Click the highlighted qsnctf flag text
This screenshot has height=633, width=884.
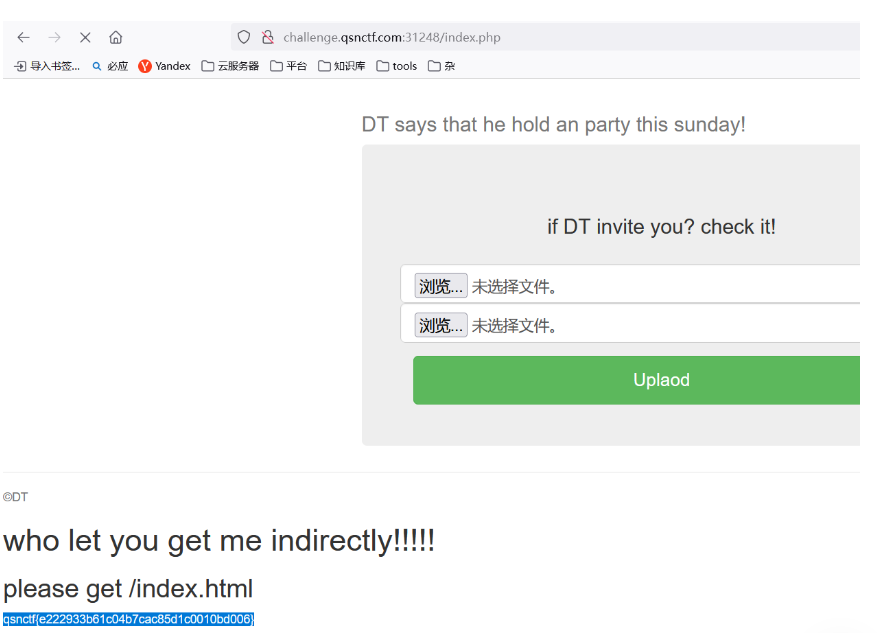click(128, 619)
